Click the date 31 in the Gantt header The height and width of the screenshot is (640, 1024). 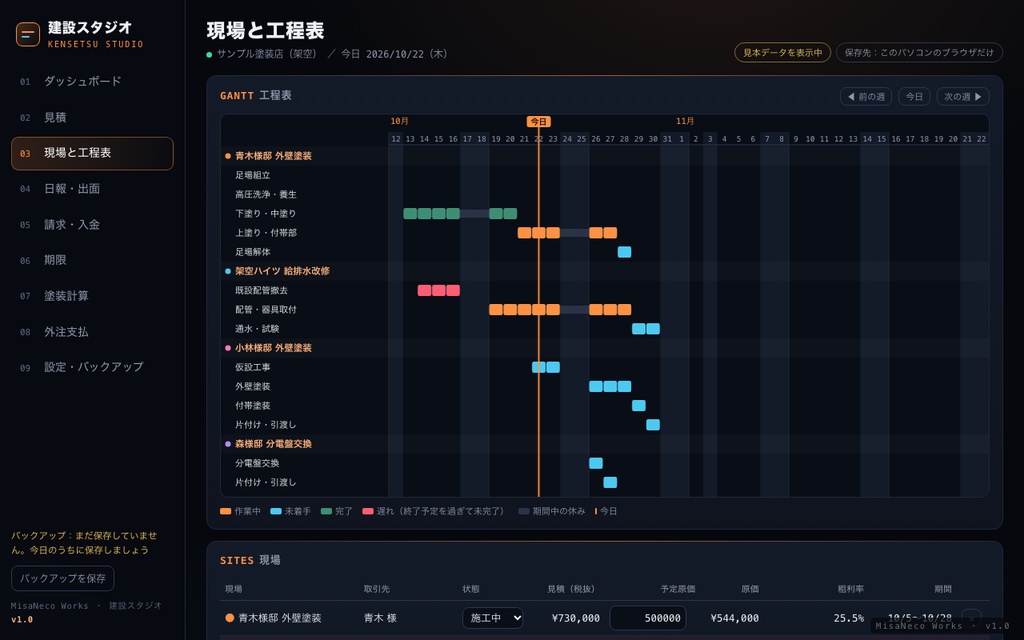tap(667, 139)
